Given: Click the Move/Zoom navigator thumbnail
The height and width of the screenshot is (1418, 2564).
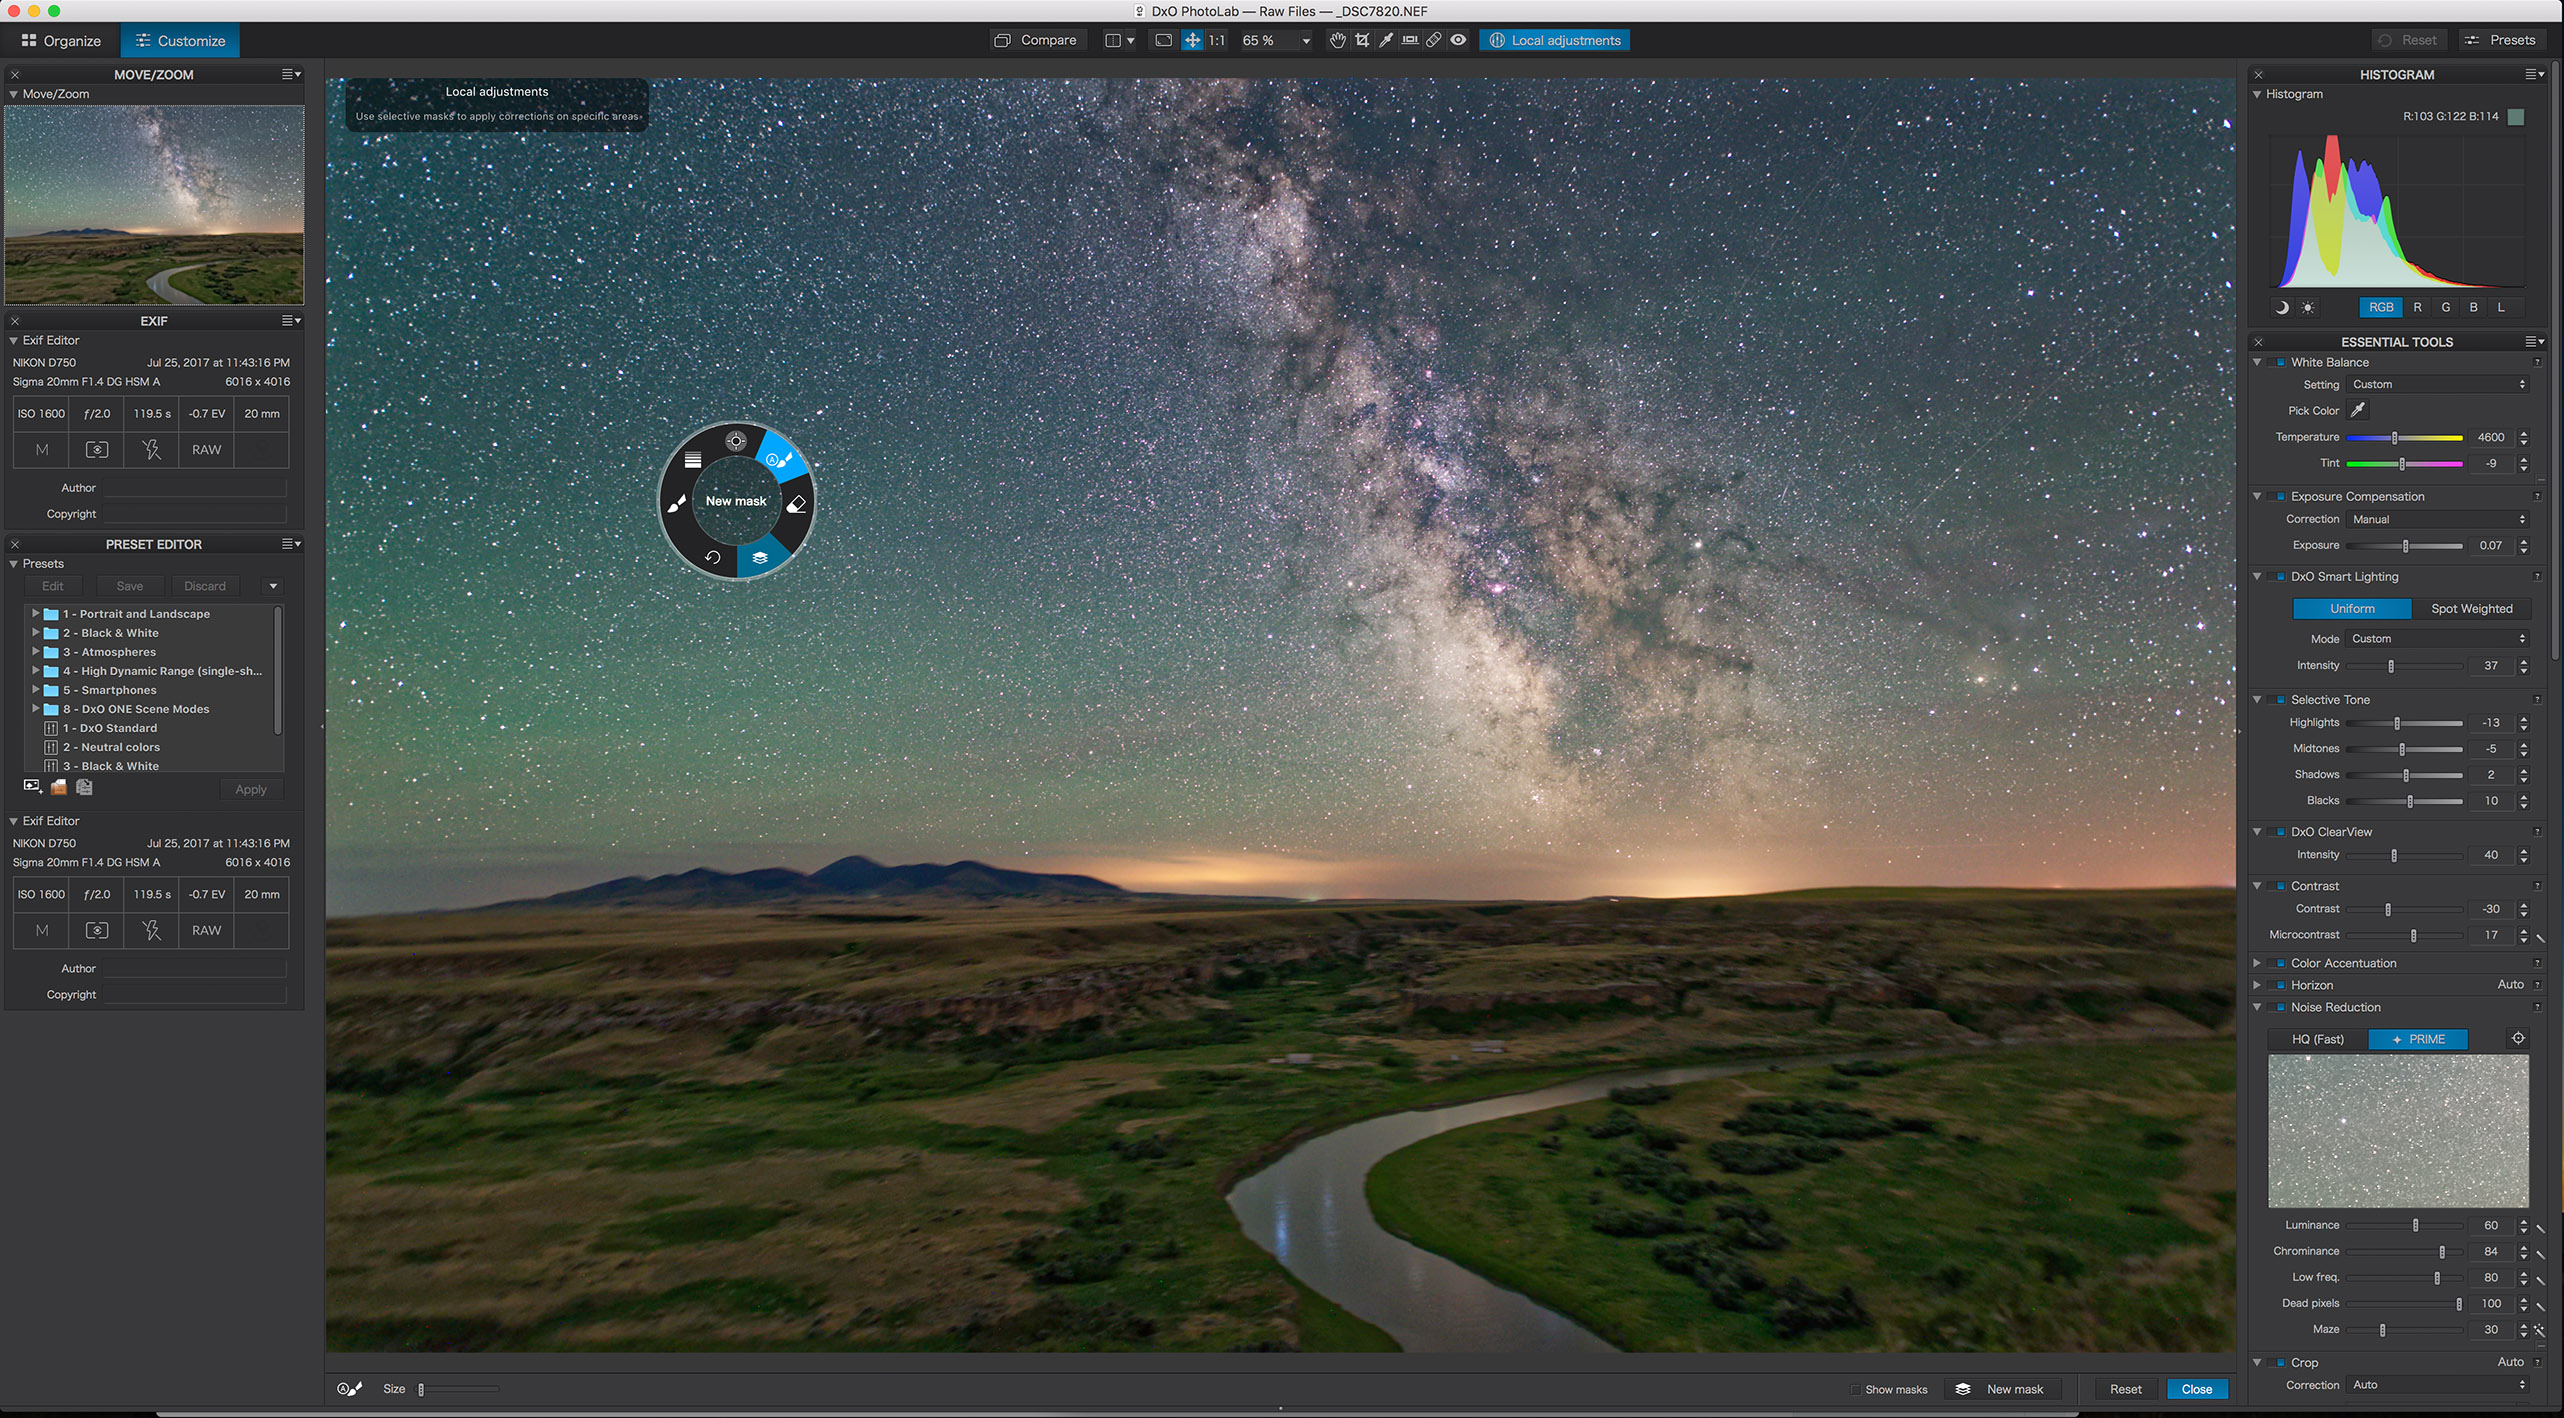Looking at the screenshot, I should click(154, 205).
